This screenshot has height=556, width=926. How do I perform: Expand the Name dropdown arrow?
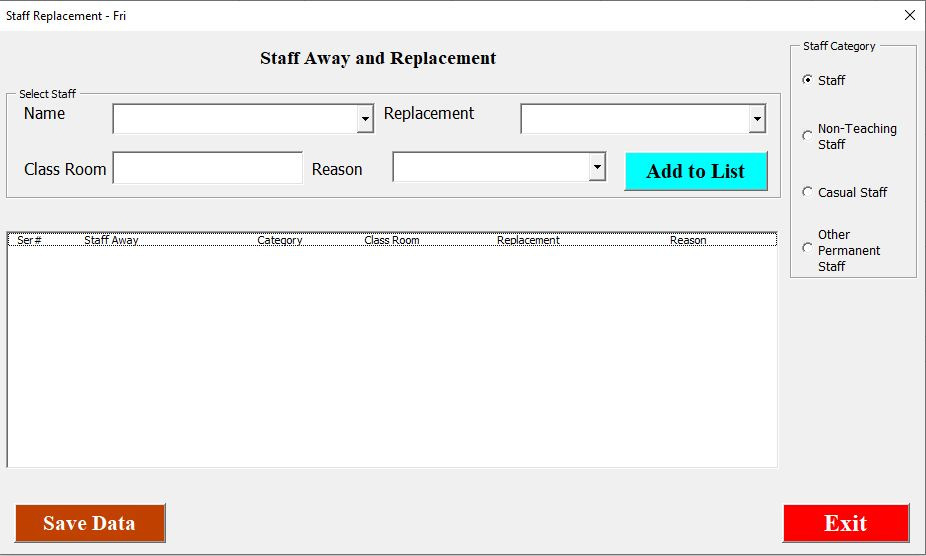click(x=365, y=119)
